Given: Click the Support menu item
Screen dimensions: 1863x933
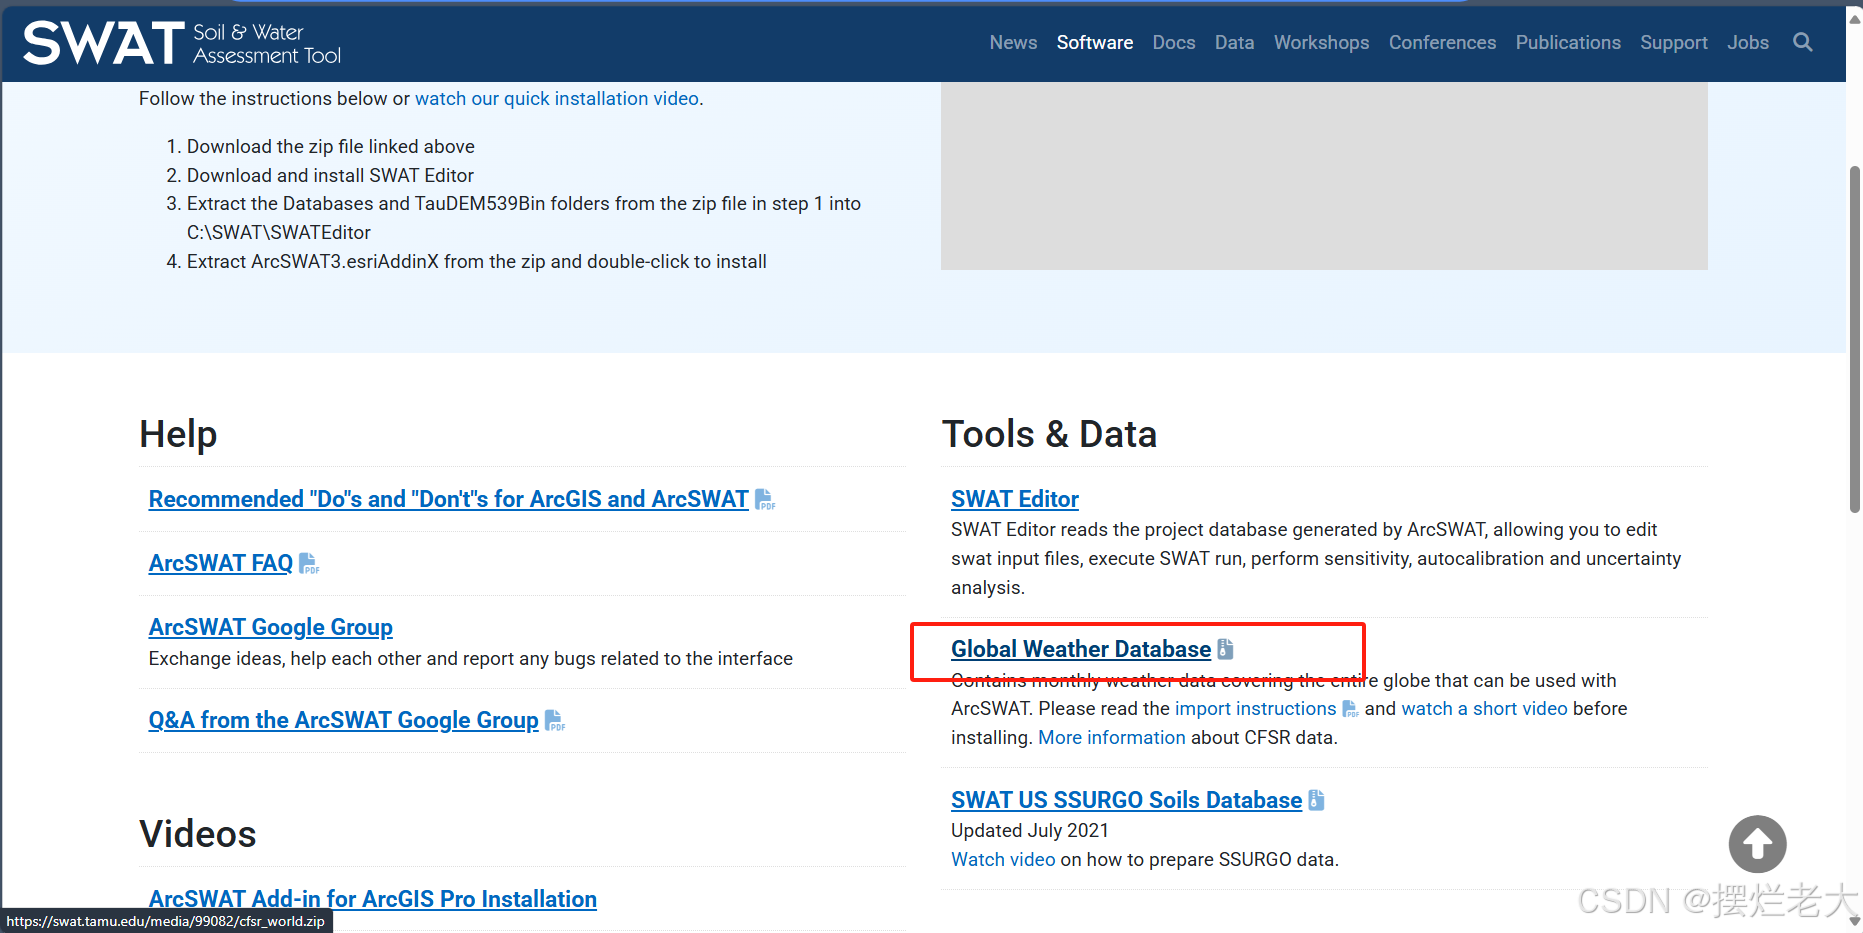Looking at the screenshot, I should (1673, 43).
